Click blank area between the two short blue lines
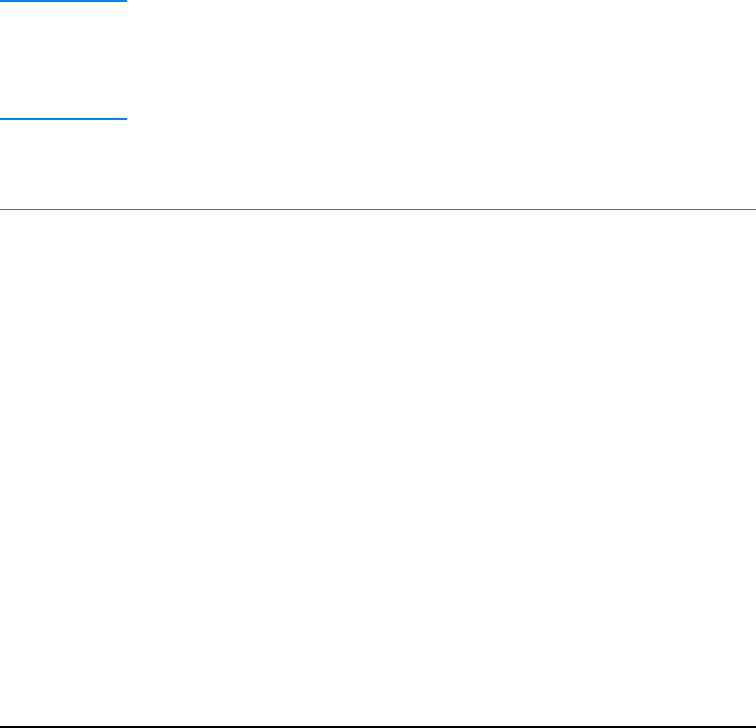The image size is (756, 728). [63, 60]
